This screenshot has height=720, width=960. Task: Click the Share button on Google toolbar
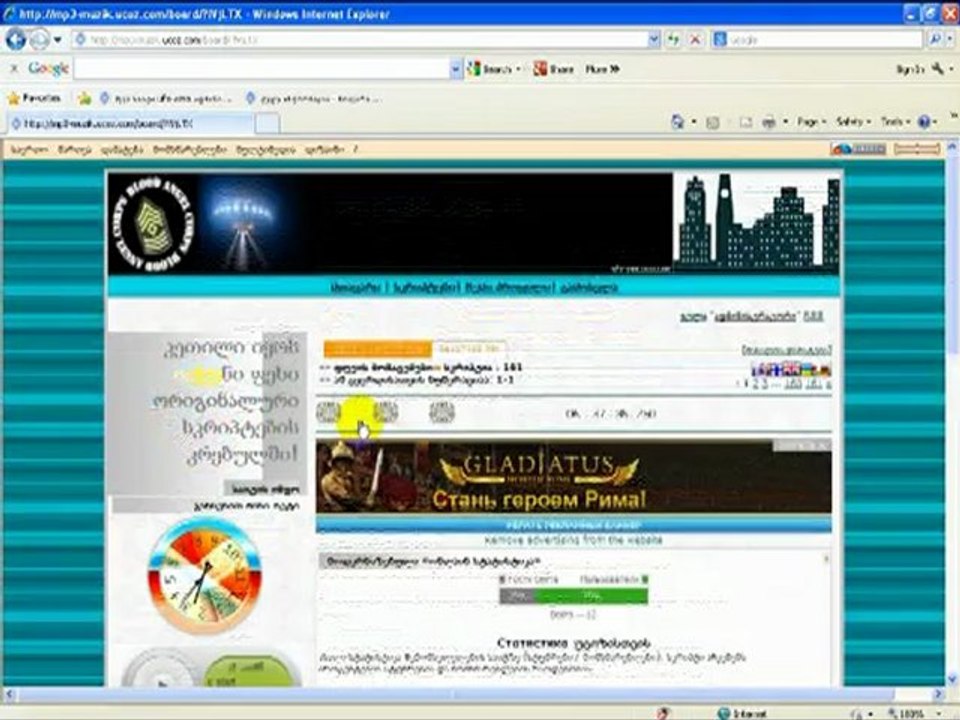point(553,69)
